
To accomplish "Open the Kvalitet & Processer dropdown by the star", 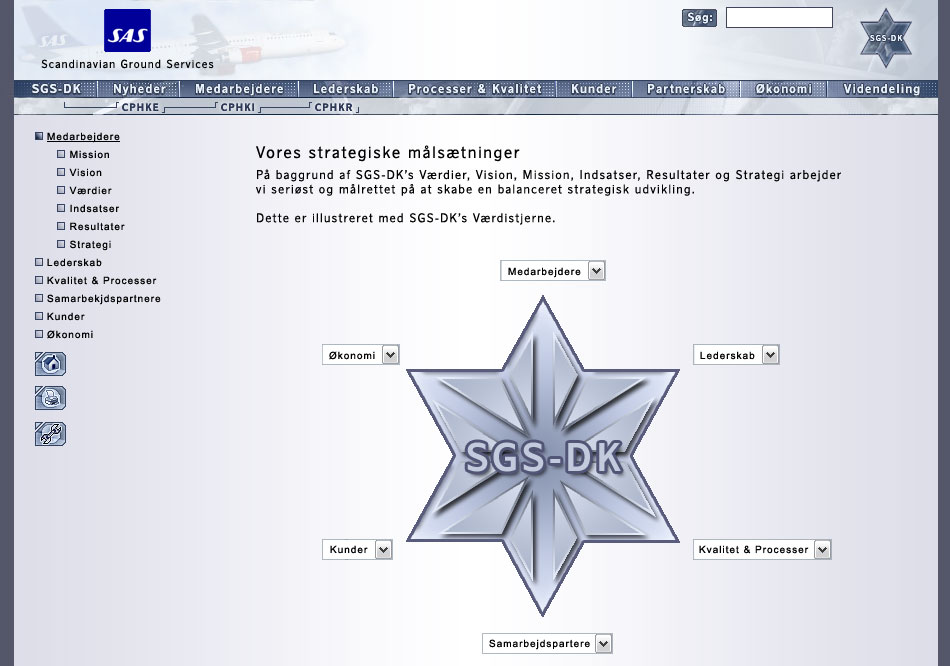I will coord(762,550).
